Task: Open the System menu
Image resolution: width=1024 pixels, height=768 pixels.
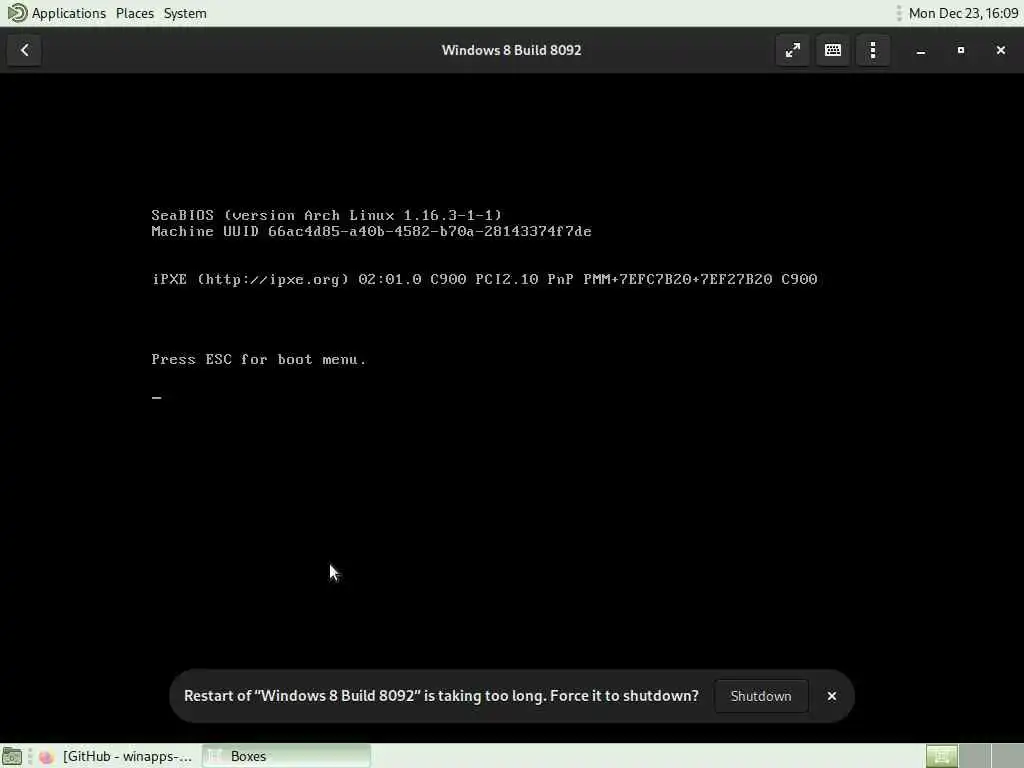Action: (185, 13)
